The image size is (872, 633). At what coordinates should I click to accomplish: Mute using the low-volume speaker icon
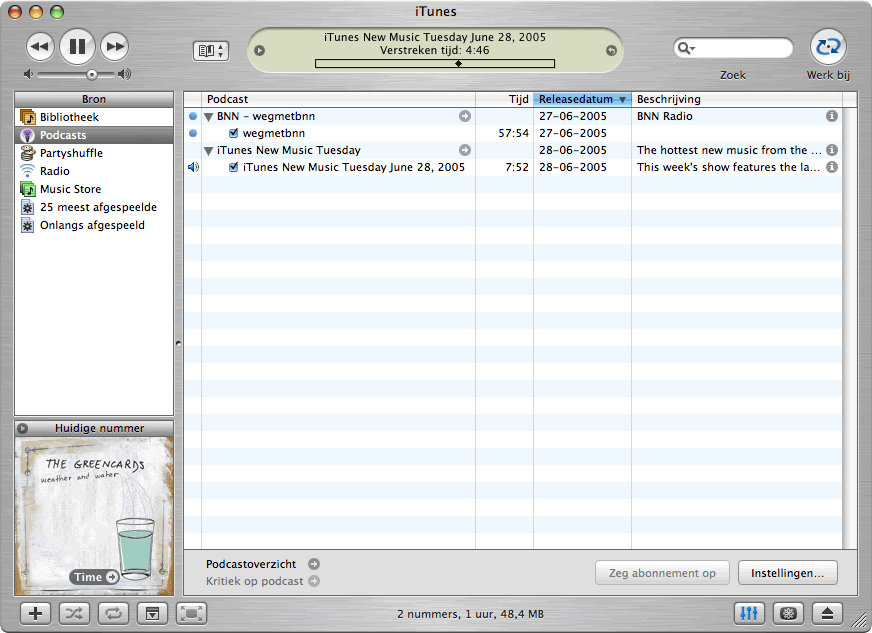(28, 74)
